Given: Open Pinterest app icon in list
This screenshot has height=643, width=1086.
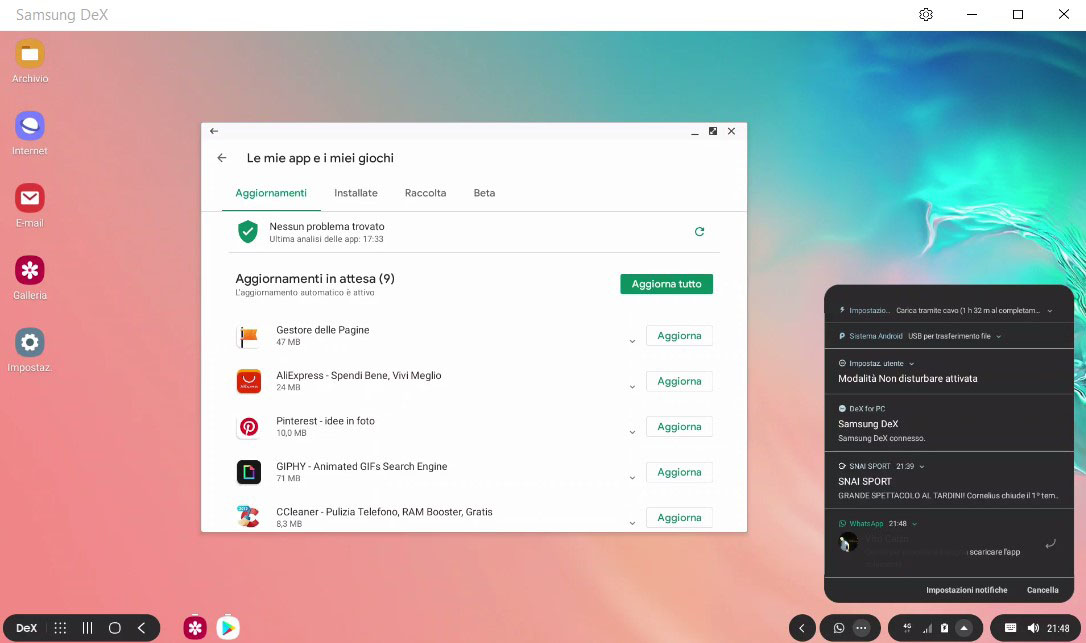Looking at the screenshot, I should click(x=249, y=427).
